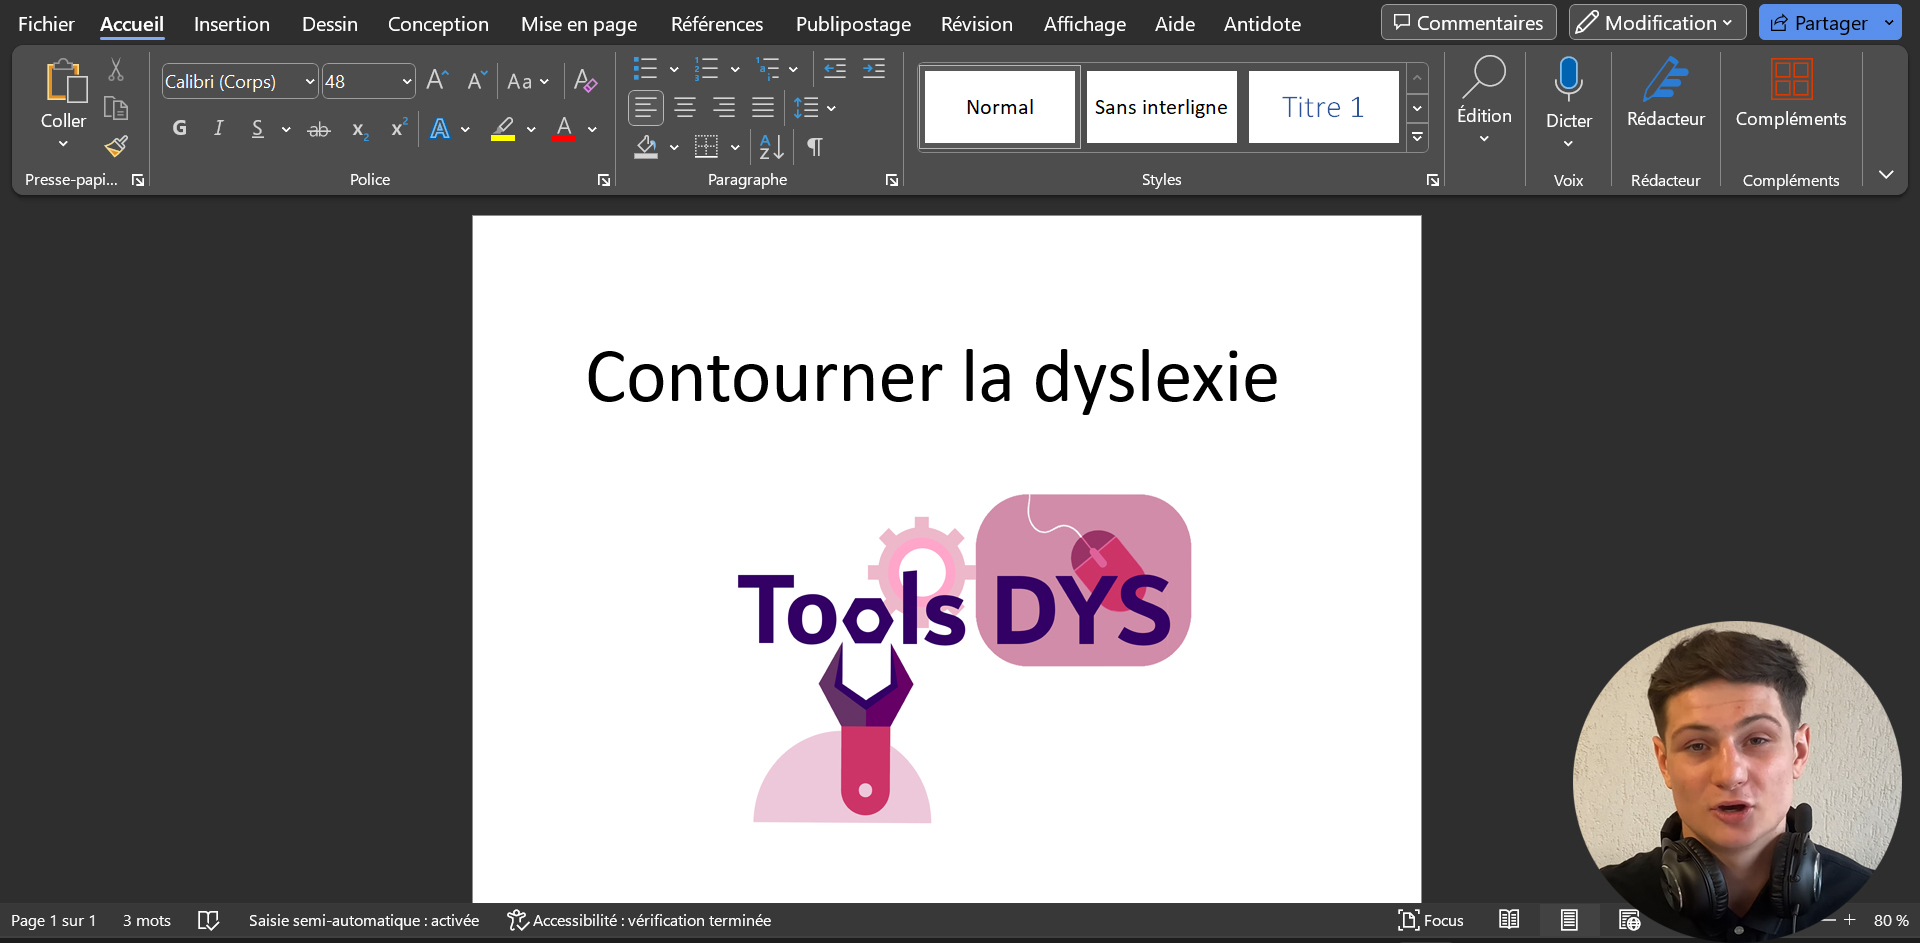1920x943 pixels.
Task: Click the Édition search icon
Action: click(1484, 78)
